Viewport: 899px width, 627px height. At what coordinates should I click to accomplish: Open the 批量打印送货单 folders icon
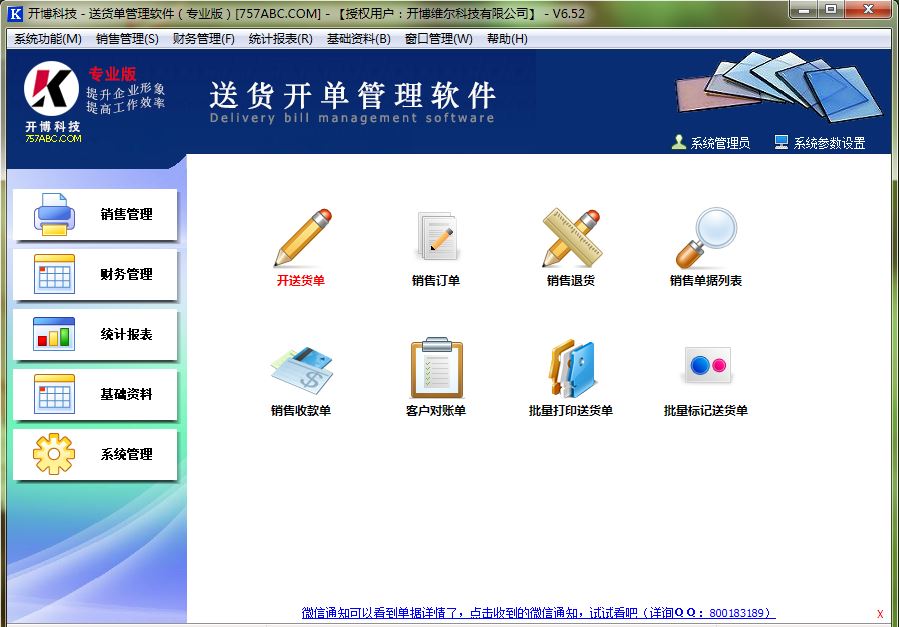click(x=572, y=369)
